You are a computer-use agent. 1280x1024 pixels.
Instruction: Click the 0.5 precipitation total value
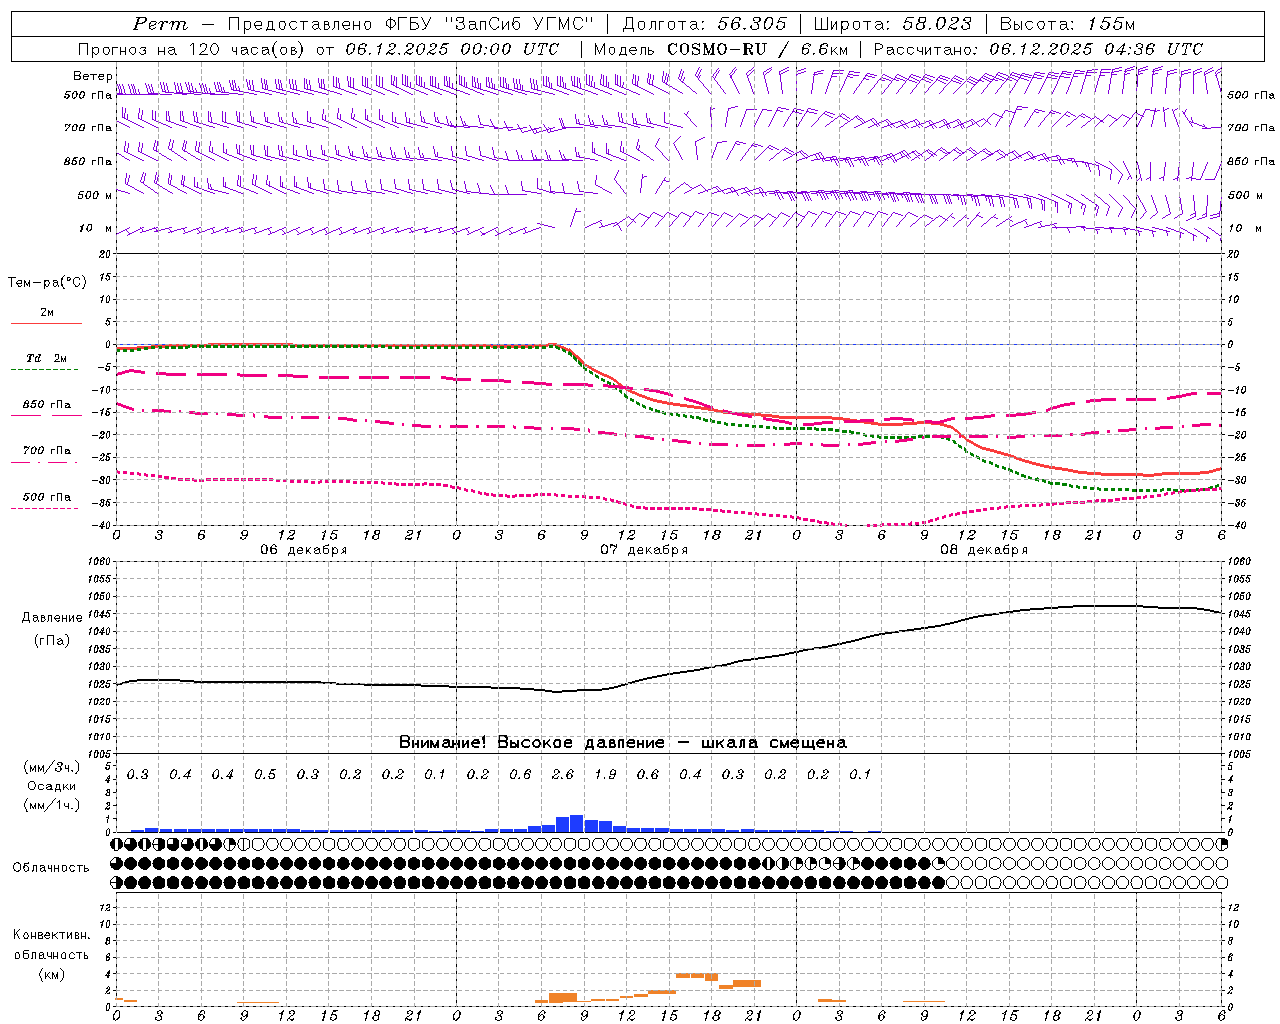click(x=265, y=775)
